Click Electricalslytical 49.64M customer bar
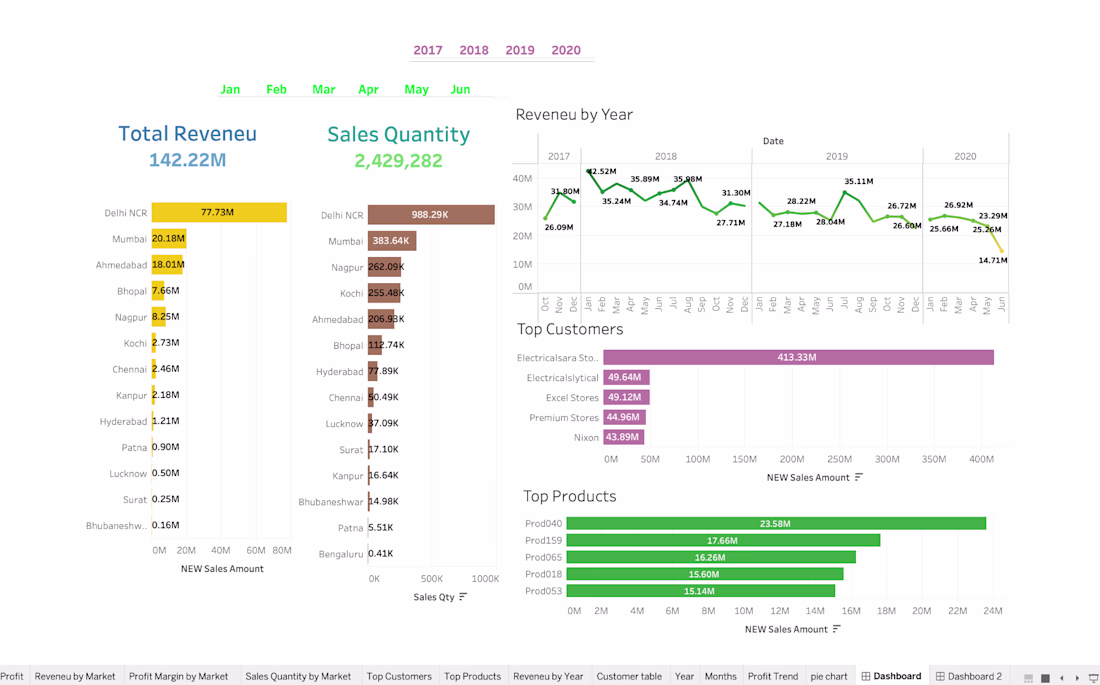This screenshot has width=1100, height=685. coord(626,378)
